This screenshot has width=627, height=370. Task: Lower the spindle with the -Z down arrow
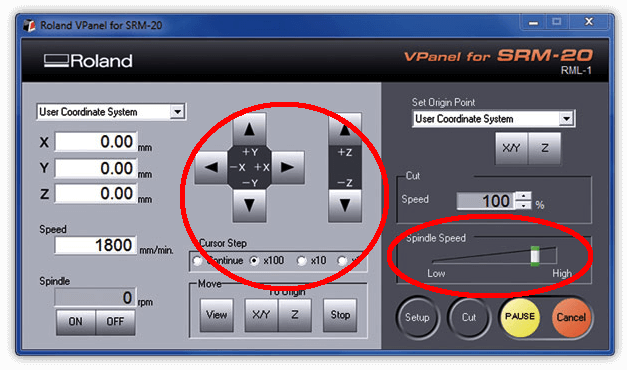coord(345,205)
